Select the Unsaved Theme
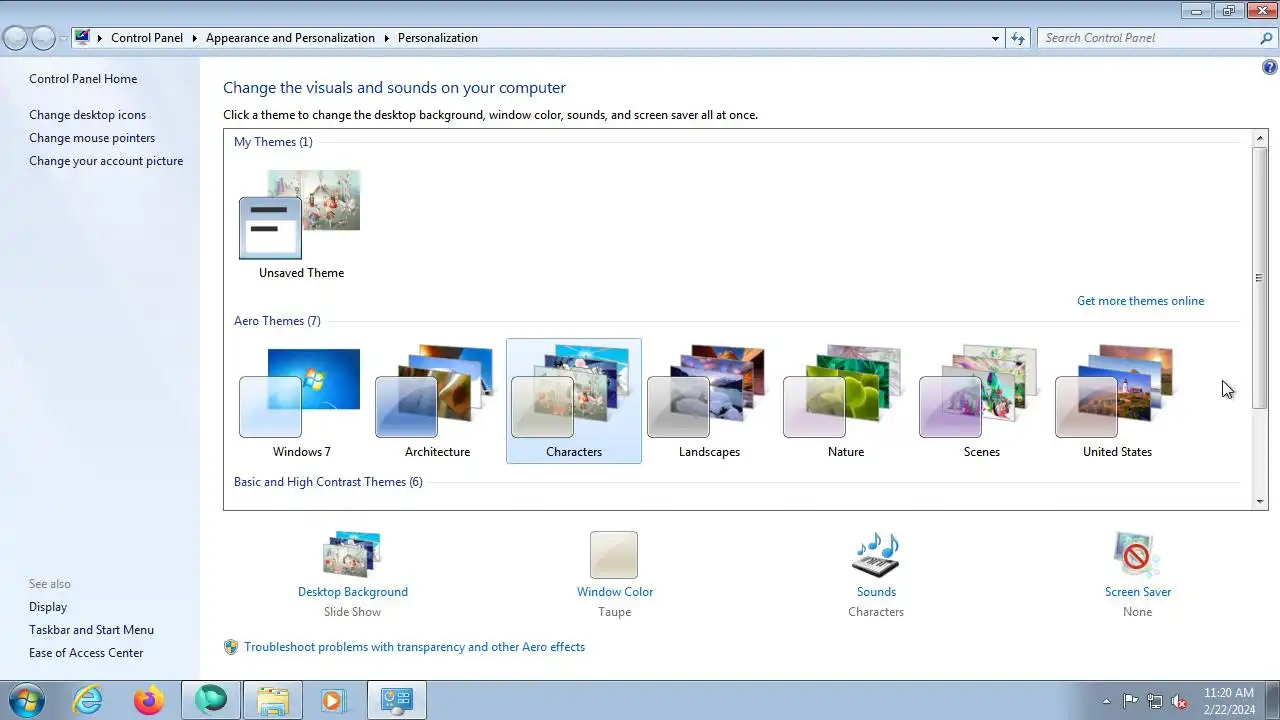 click(x=301, y=224)
